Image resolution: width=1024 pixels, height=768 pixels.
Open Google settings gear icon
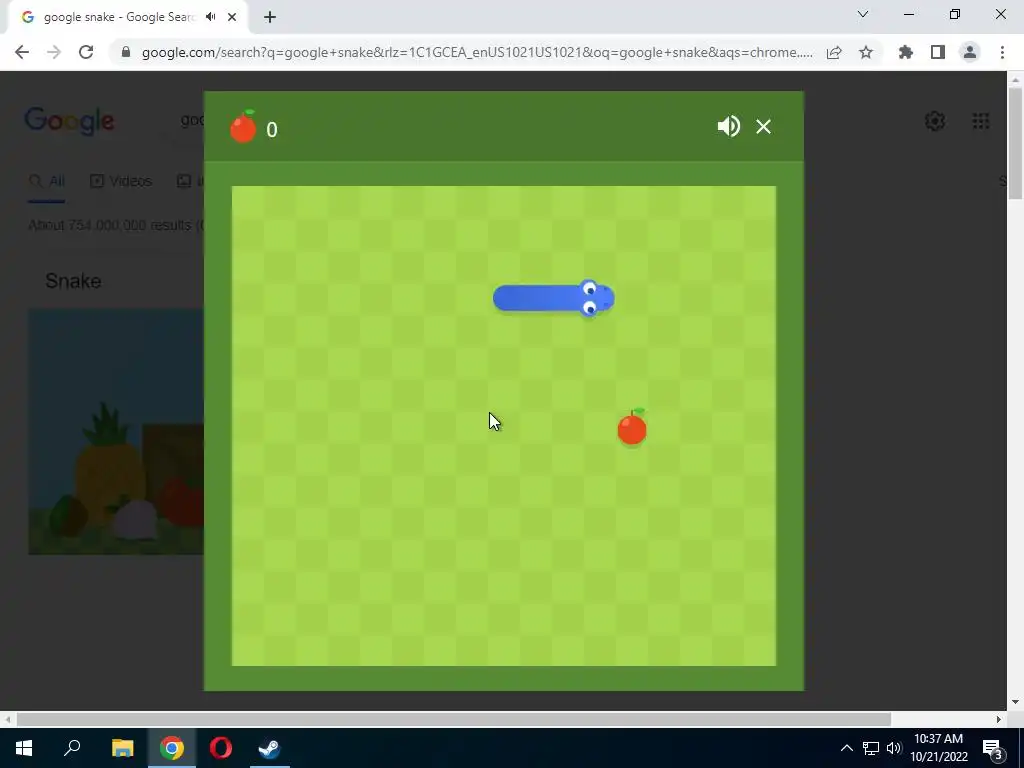click(x=935, y=121)
